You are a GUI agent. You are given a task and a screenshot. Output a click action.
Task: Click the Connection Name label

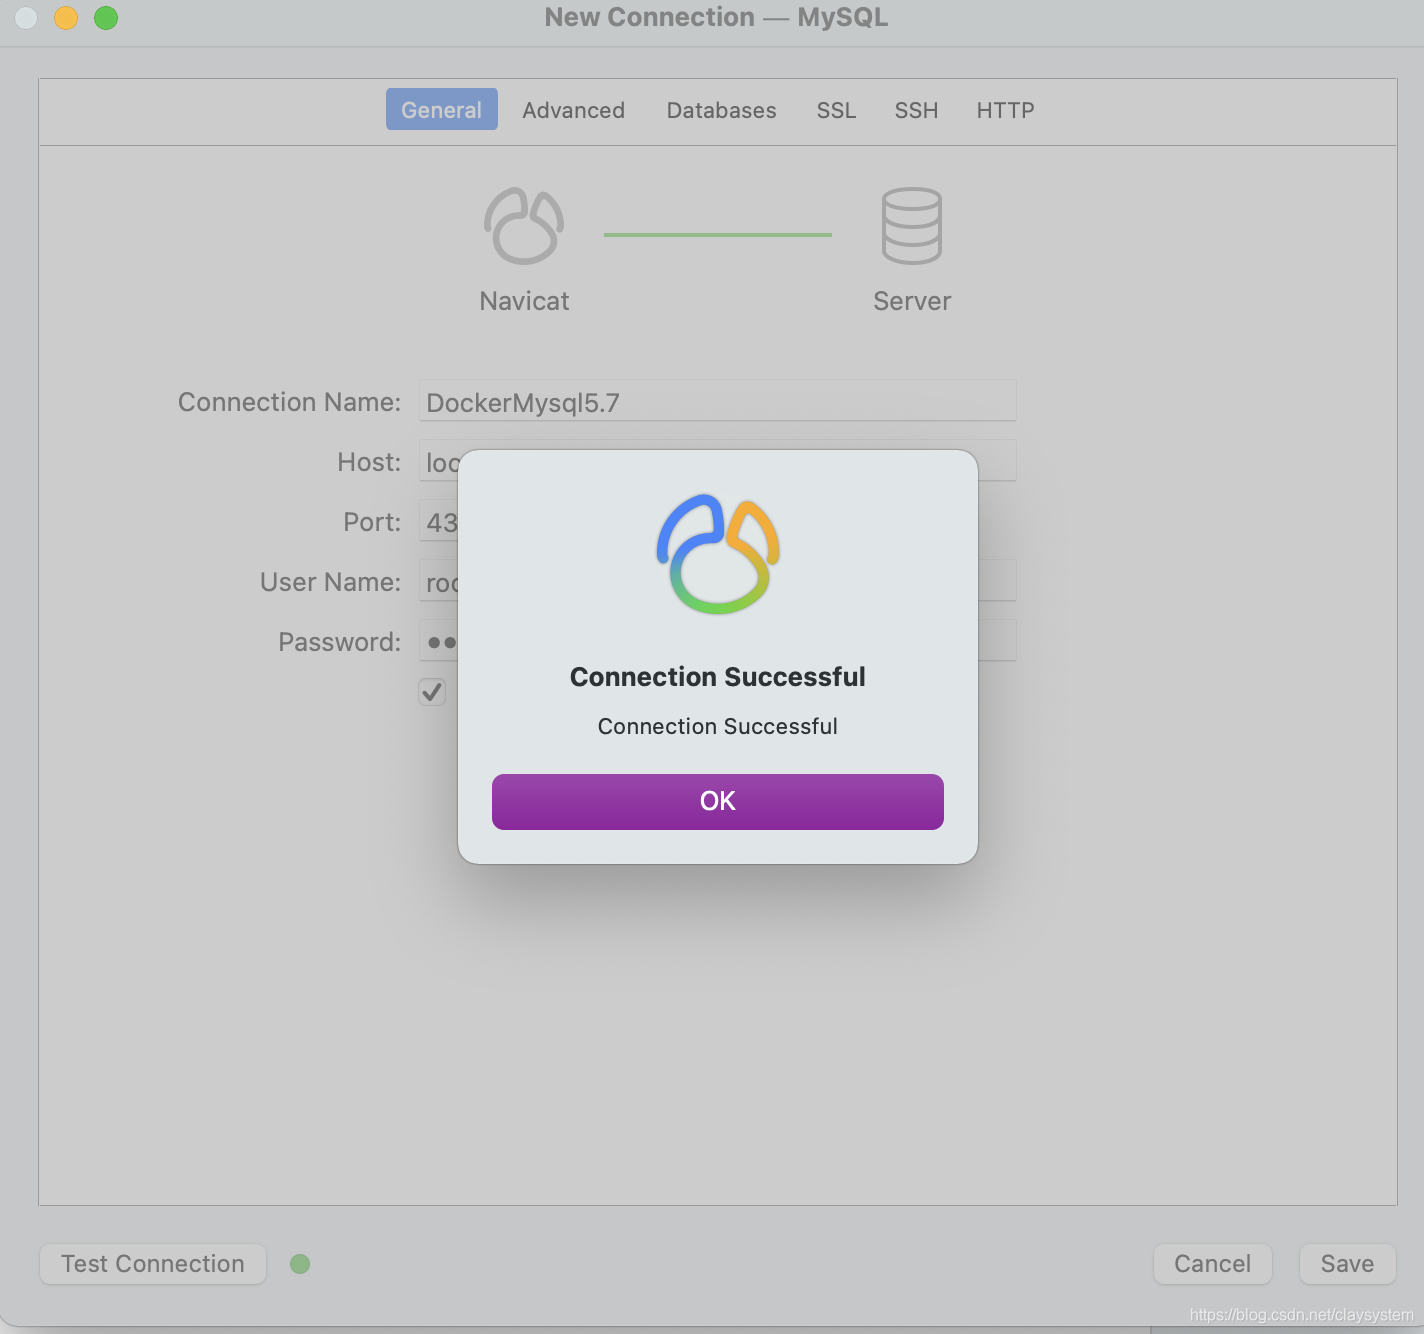tap(289, 402)
